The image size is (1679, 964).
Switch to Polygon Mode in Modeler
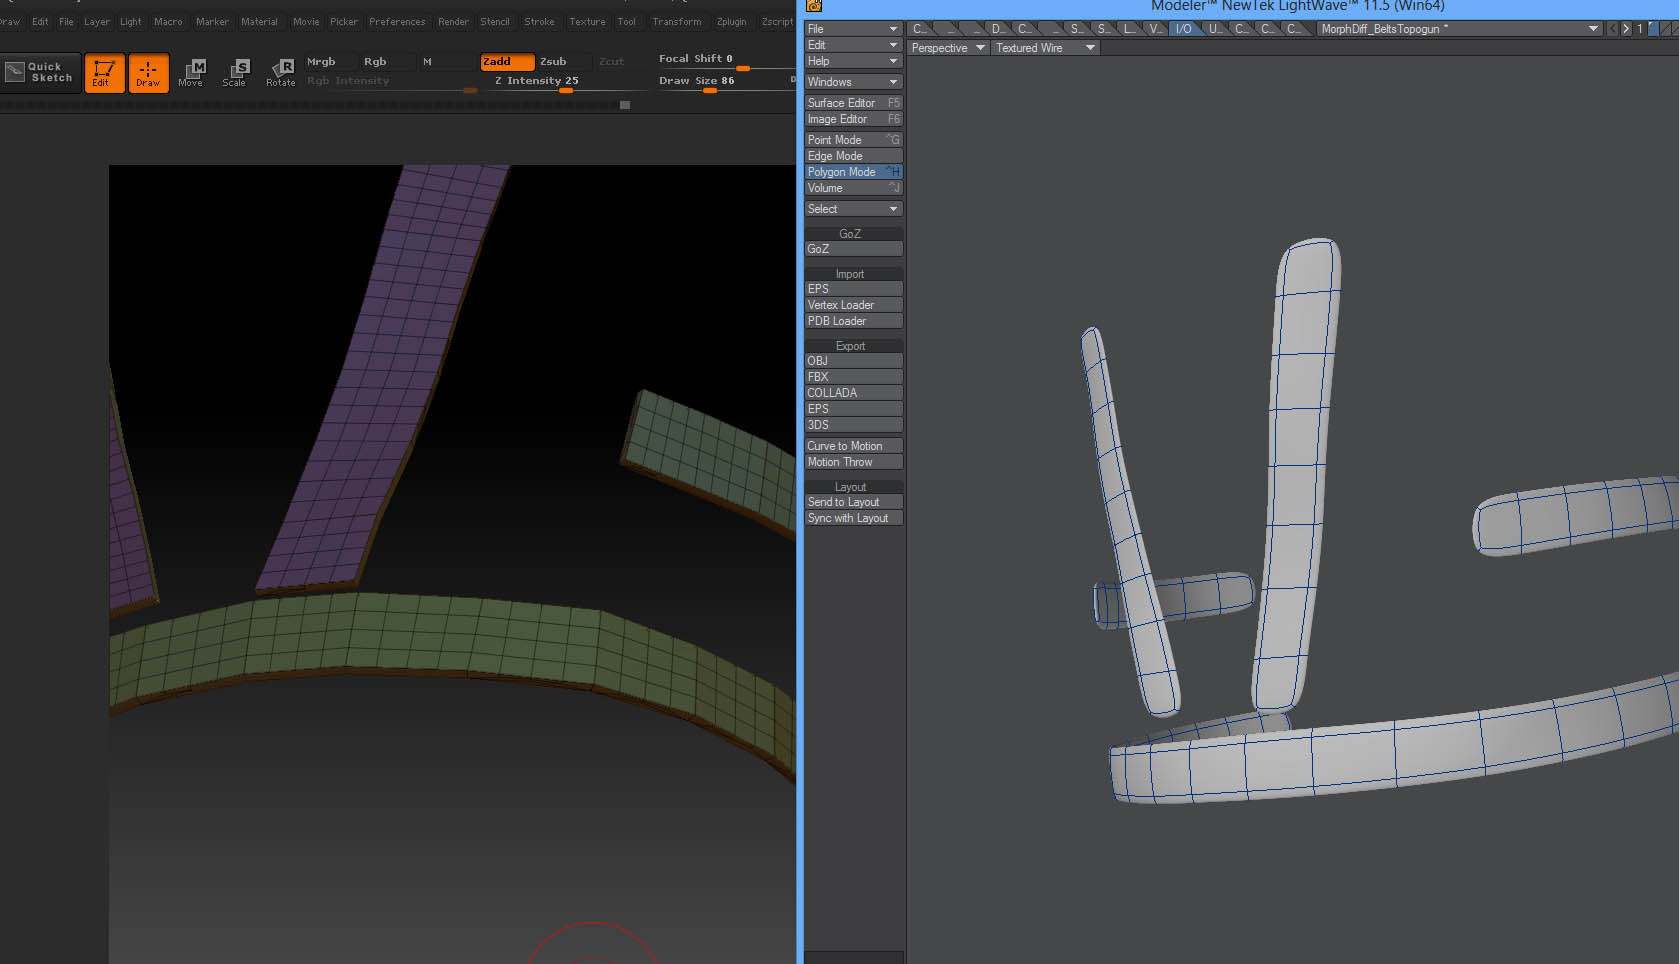coord(853,172)
